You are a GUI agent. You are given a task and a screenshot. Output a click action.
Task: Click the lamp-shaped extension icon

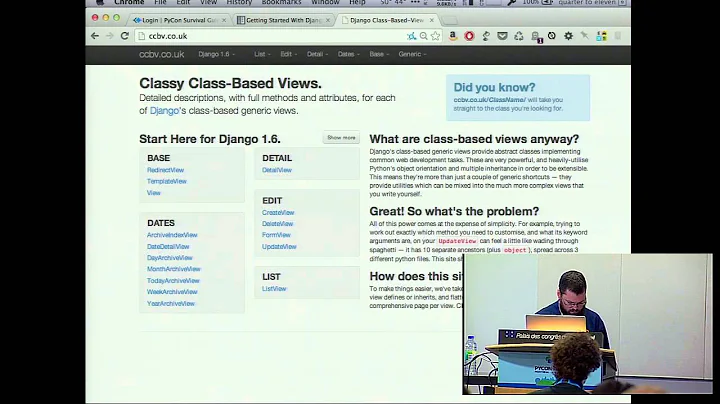(486, 36)
